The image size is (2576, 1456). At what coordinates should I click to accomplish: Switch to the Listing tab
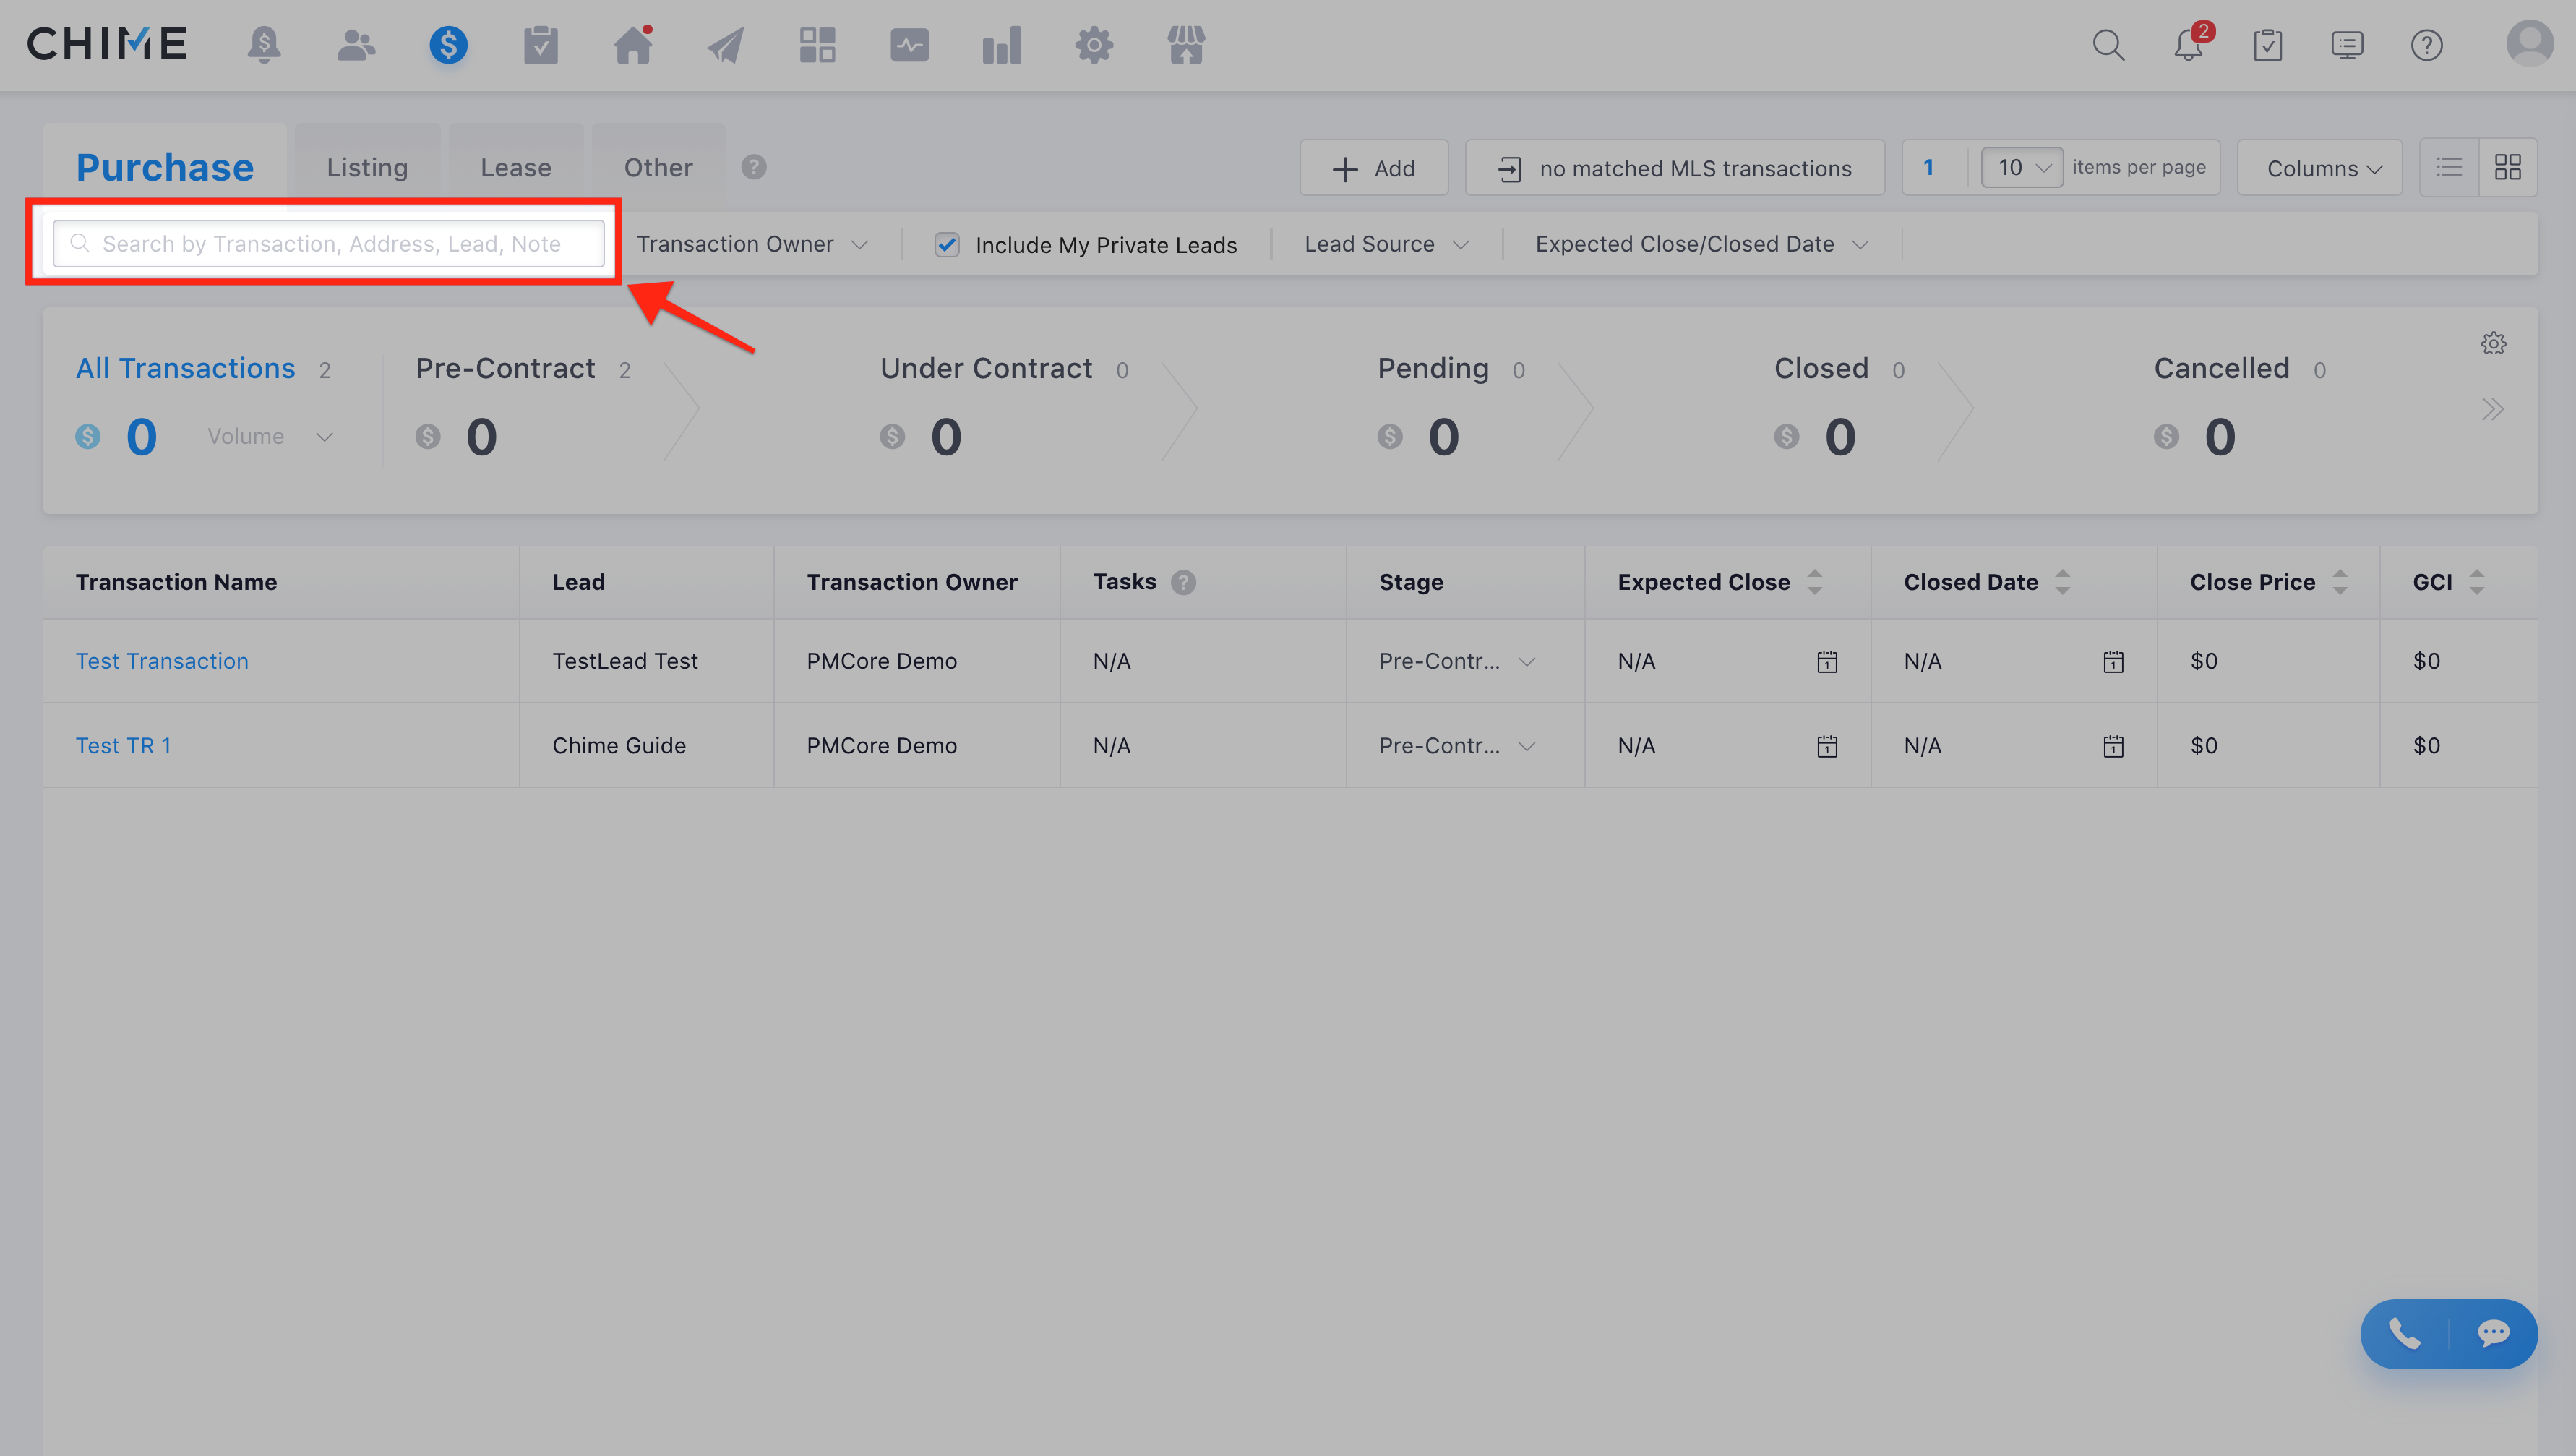tap(367, 167)
